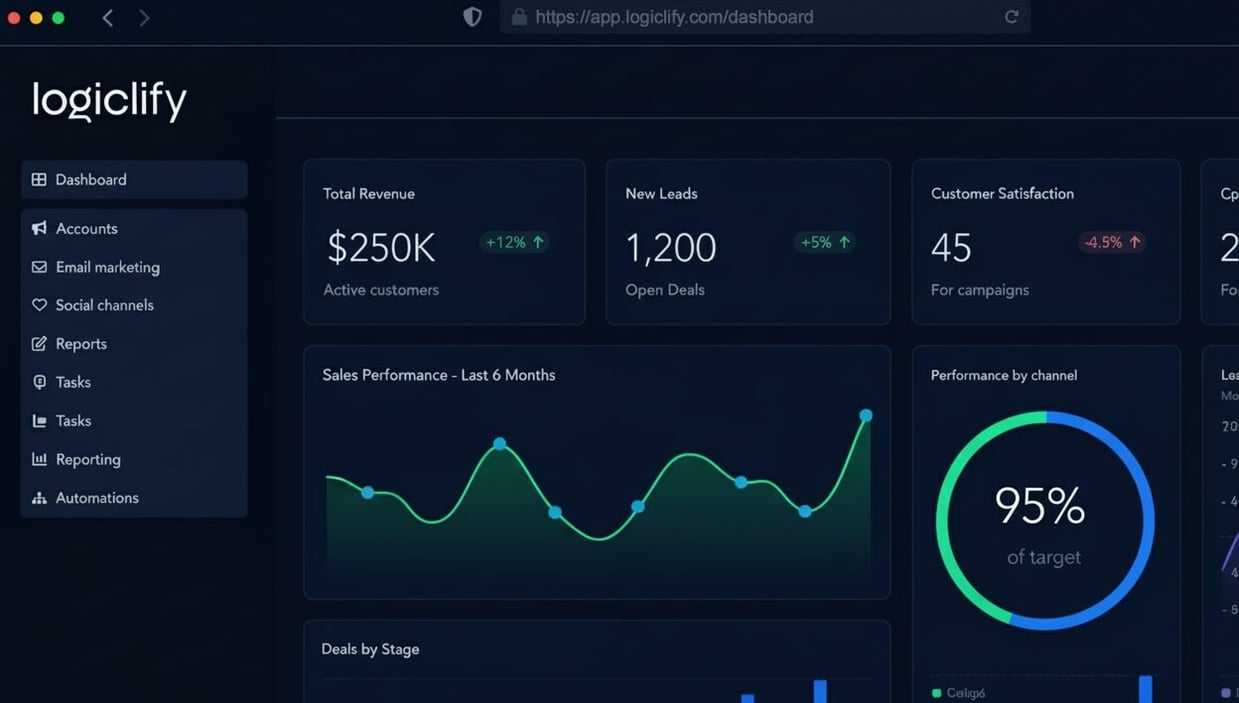1239x703 pixels.
Task: Click the Dashboard grid icon in sidebar
Action: (39, 180)
